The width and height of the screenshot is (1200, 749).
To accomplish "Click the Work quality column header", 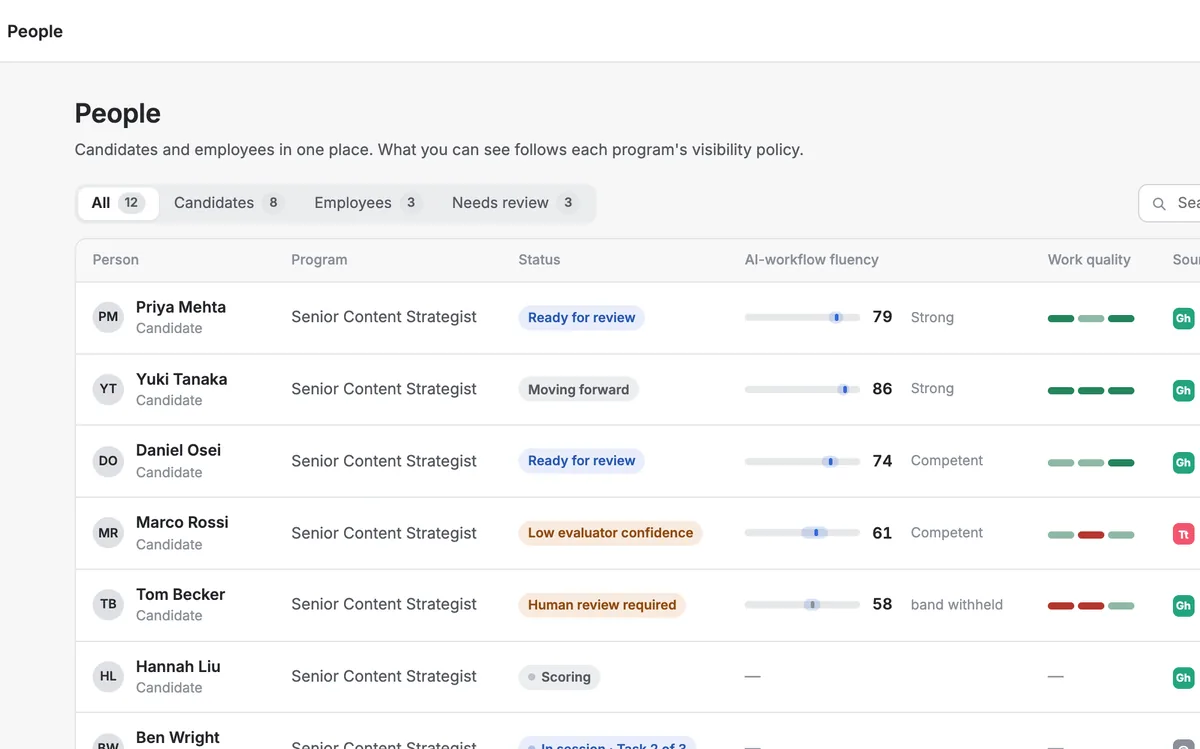I will click(x=1089, y=260).
